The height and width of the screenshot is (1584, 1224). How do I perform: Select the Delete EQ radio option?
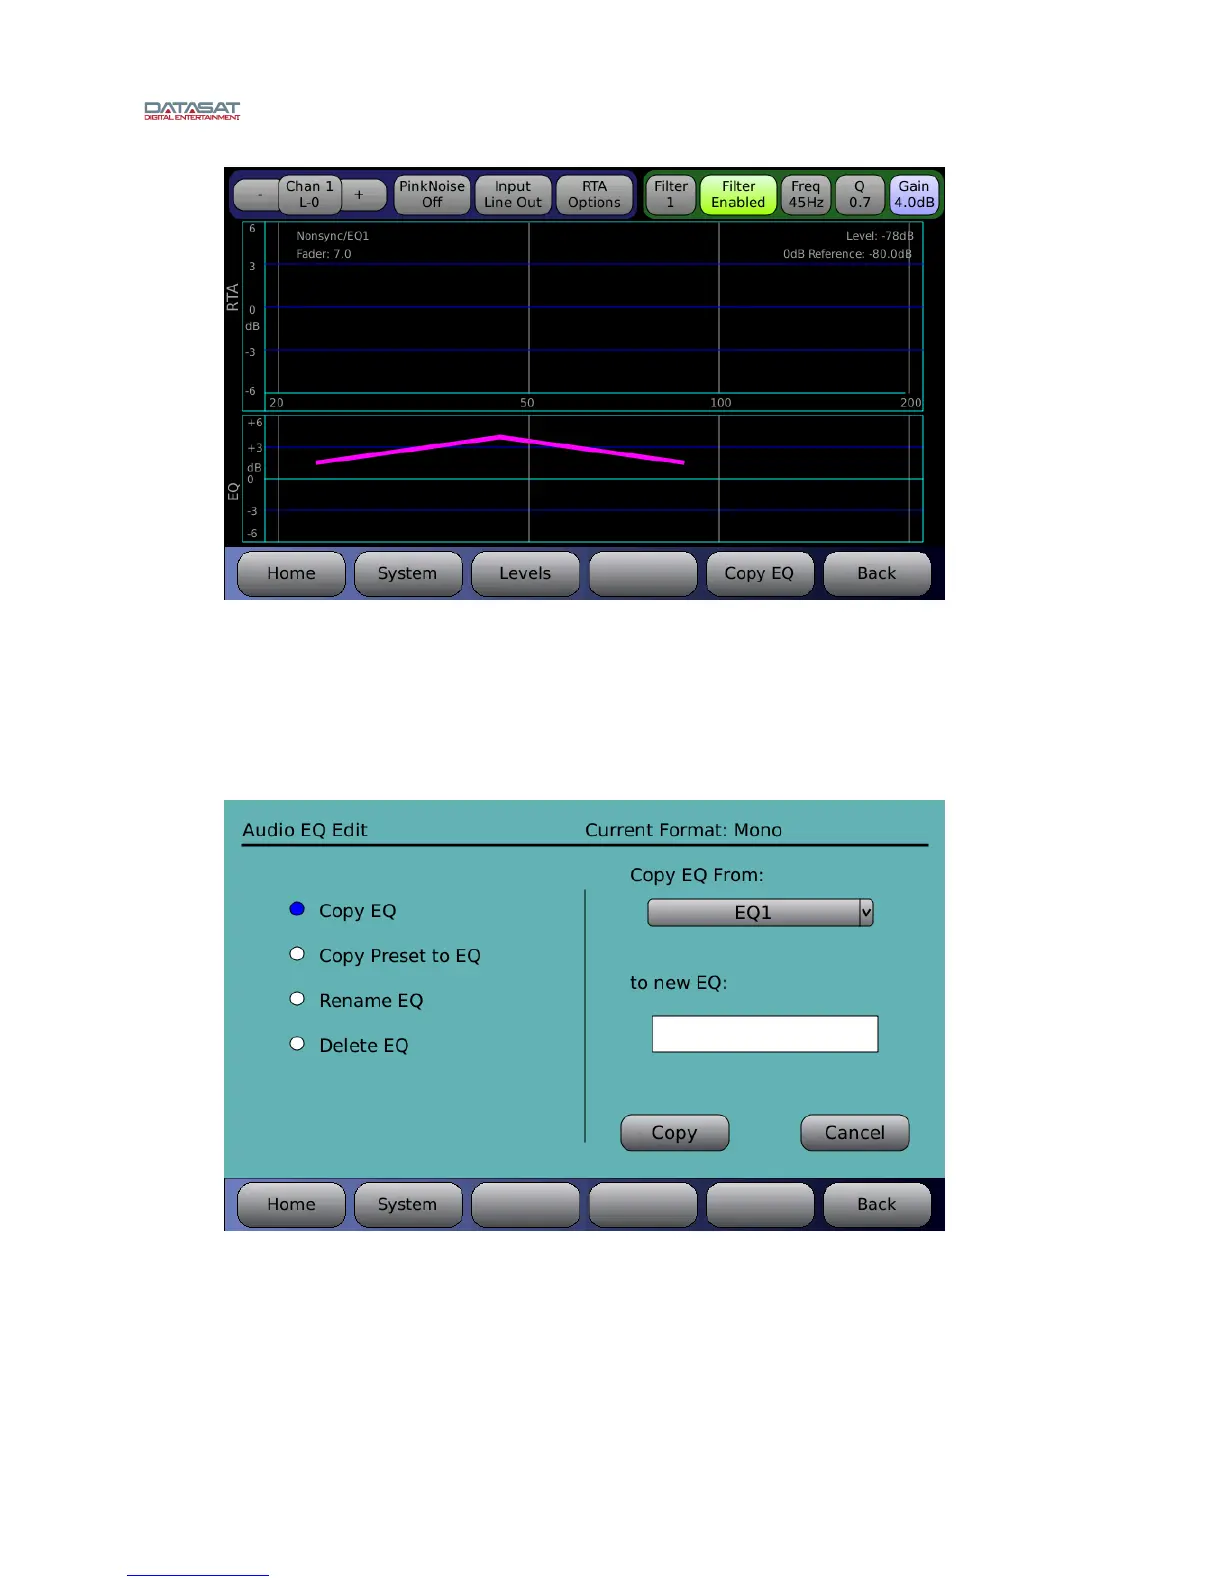[297, 1044]
